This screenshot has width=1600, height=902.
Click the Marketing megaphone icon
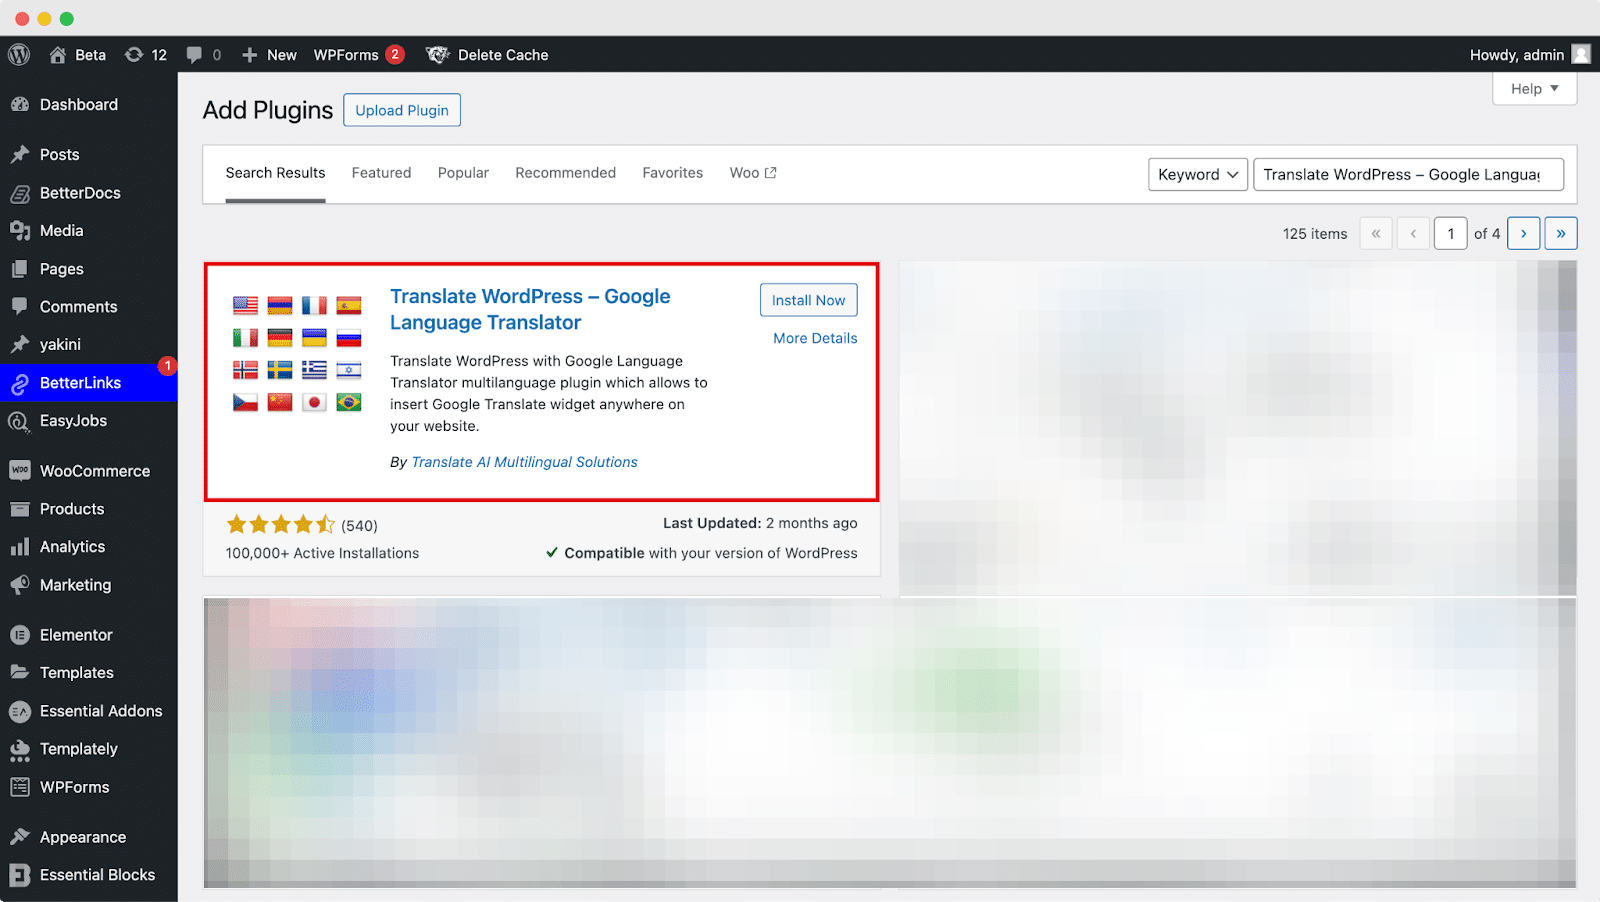click(x=20, y=585)
